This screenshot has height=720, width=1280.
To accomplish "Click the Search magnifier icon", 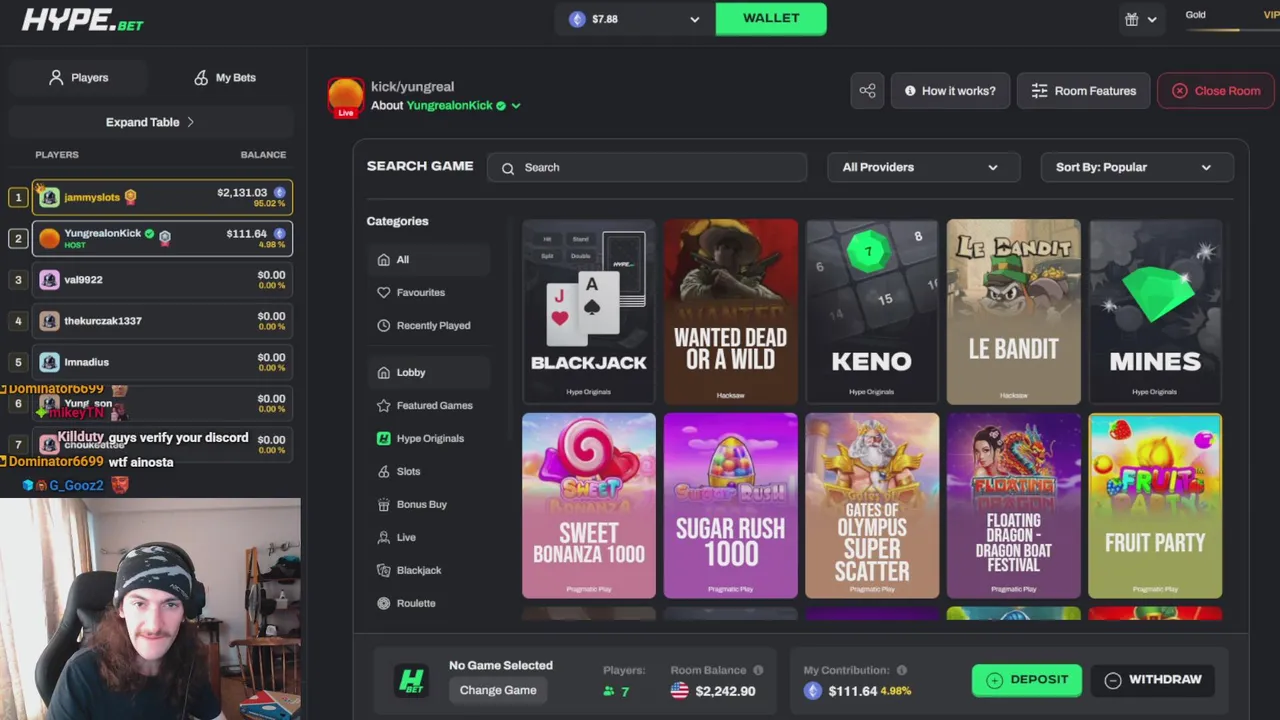I will click(508, 168).
